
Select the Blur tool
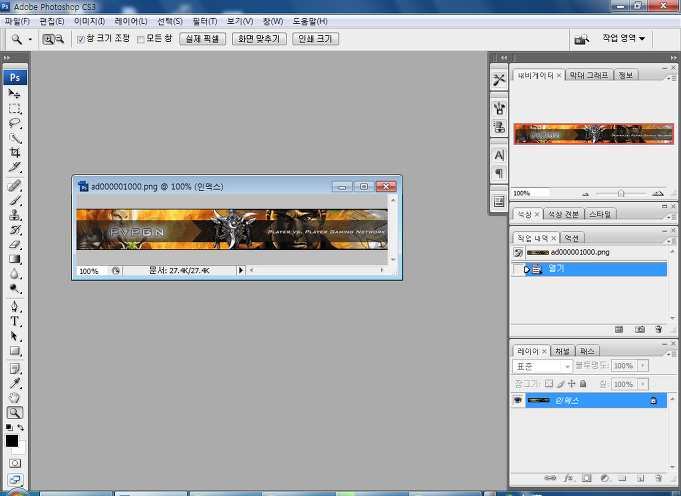pos(14,274)
